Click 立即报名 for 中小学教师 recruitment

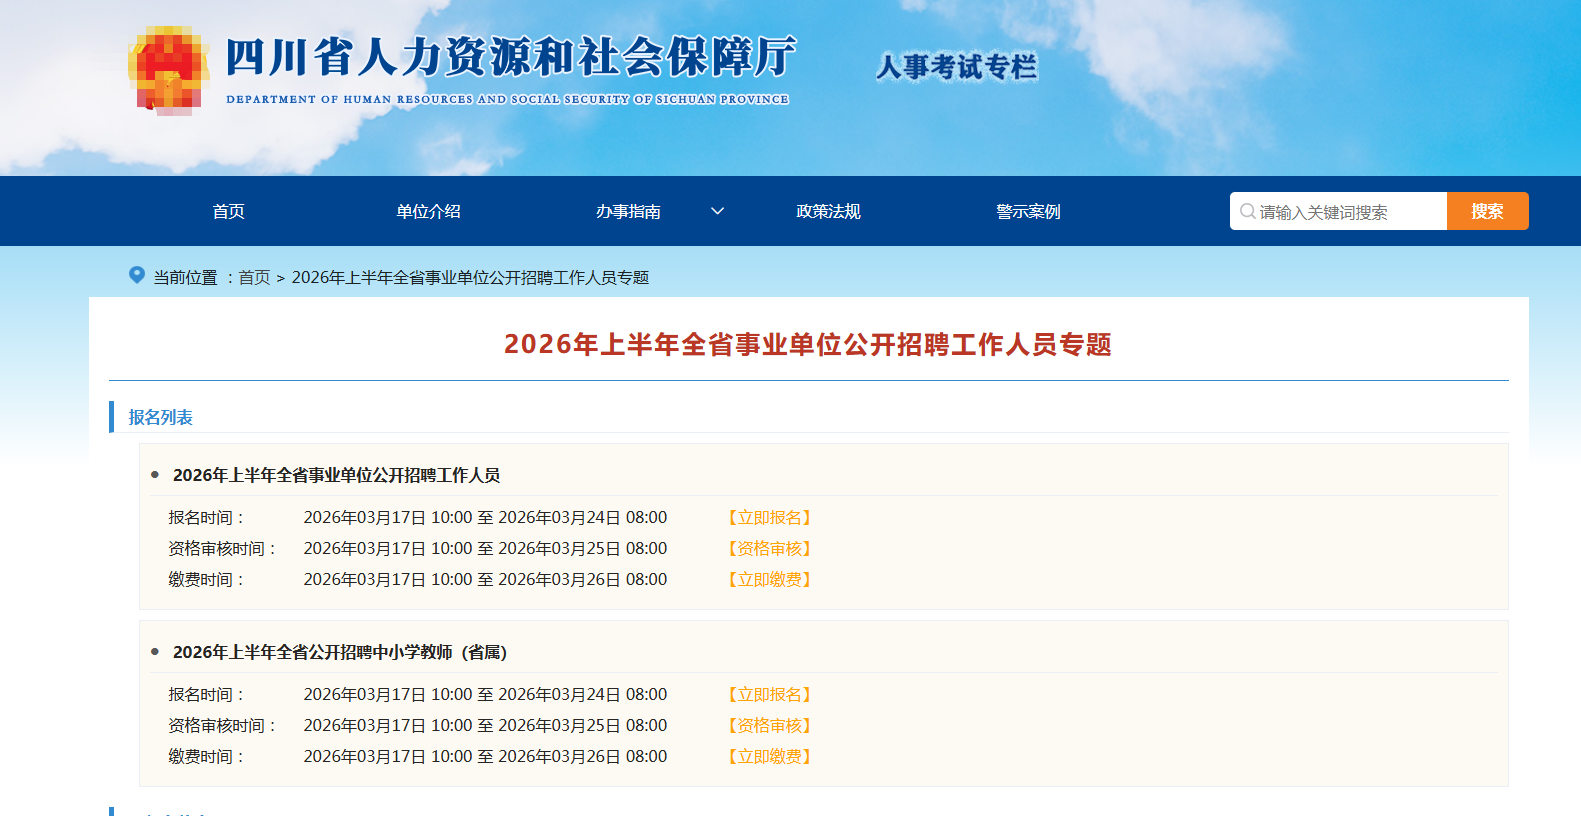coord(769,694)
